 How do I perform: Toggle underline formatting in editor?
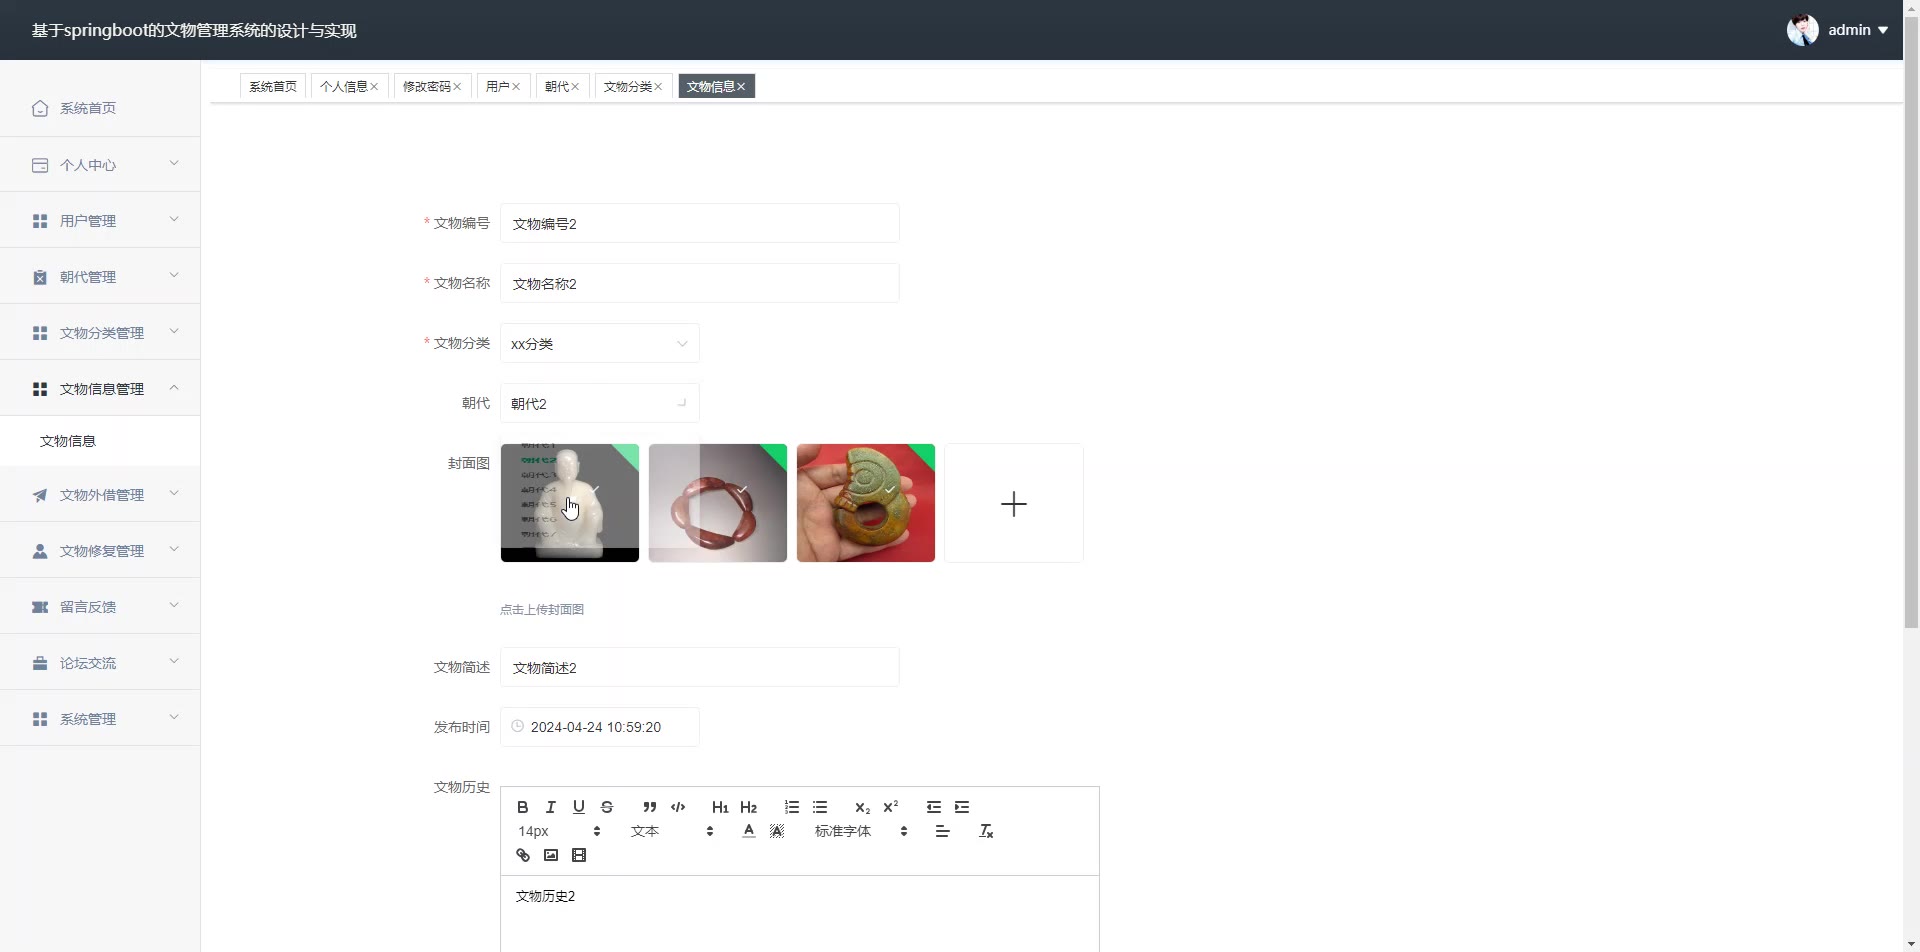tap(578, 807)
